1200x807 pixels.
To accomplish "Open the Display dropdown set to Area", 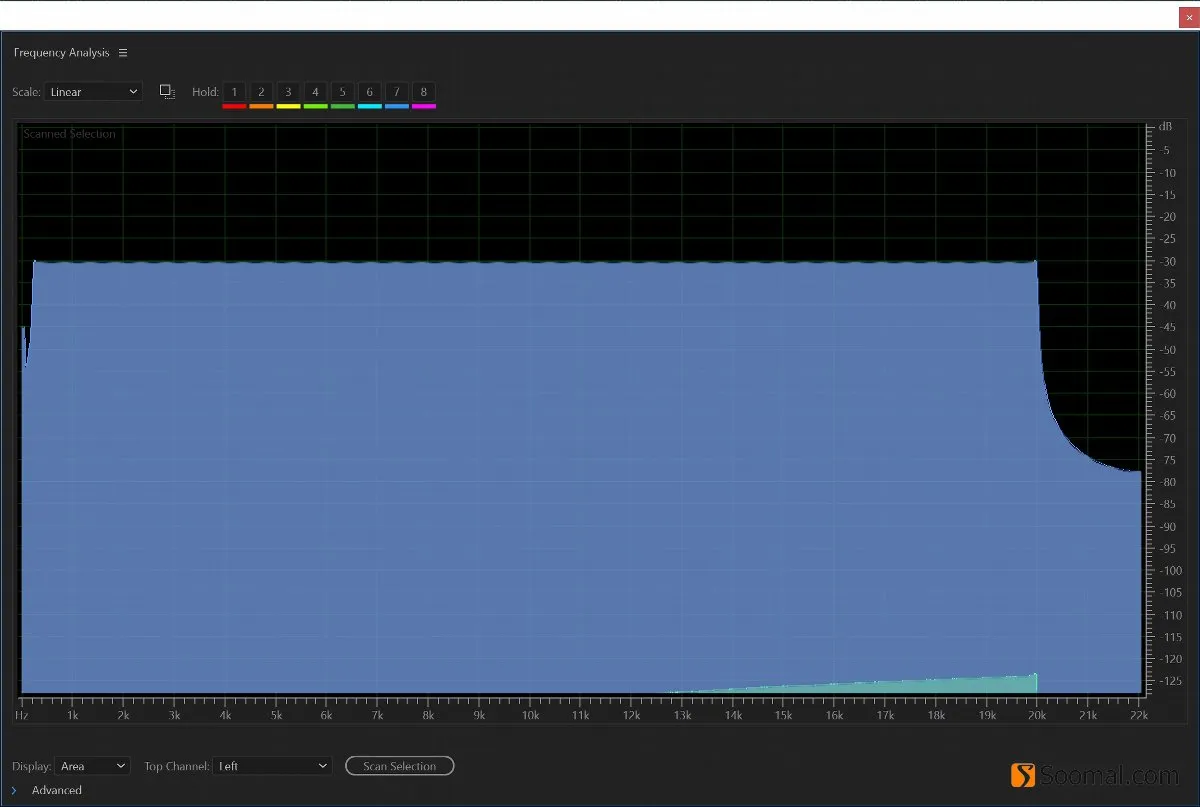I will [93, 766].
